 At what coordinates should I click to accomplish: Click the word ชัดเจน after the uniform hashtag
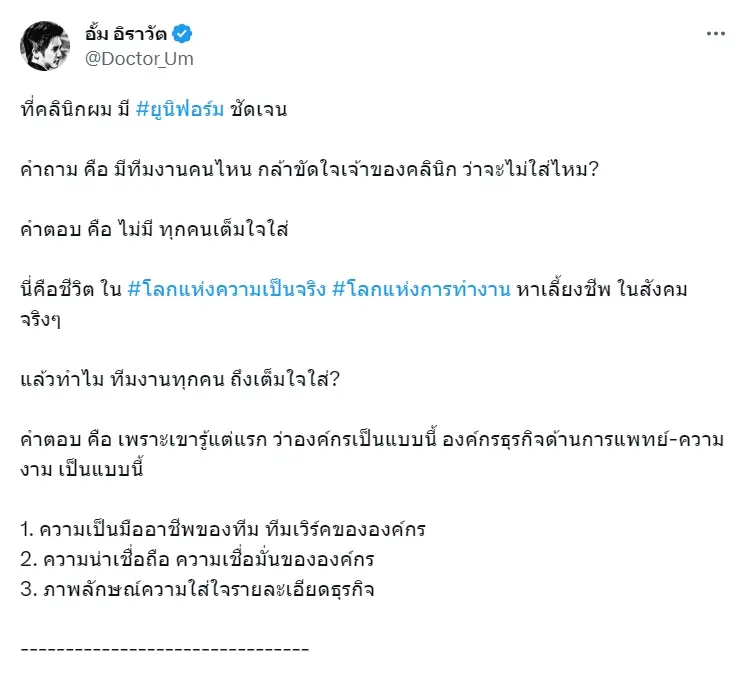pyautogui.click(x=259, y=109)
